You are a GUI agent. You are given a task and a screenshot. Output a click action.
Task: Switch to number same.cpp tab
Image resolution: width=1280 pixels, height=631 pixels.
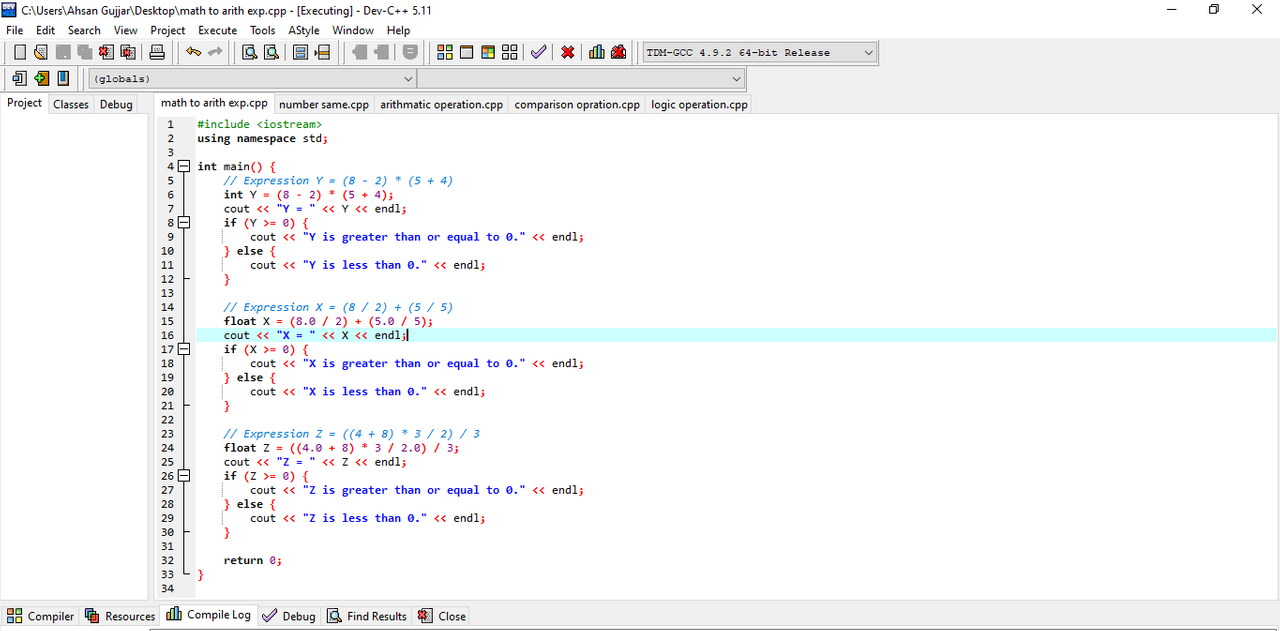click(324, 104)
